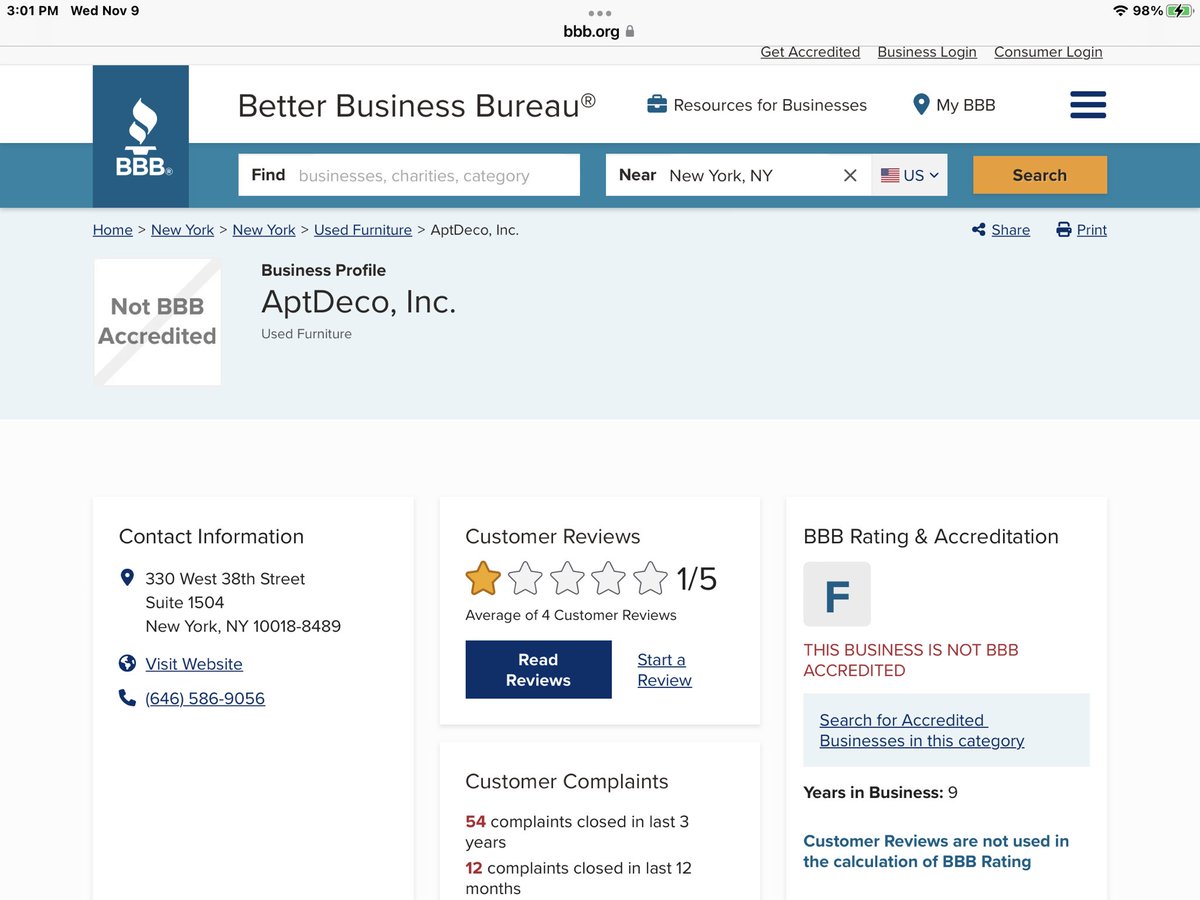1200x900 pixels.
Task: Tap the three-dot multitasking control at the top
Action: tap(600, 13)
